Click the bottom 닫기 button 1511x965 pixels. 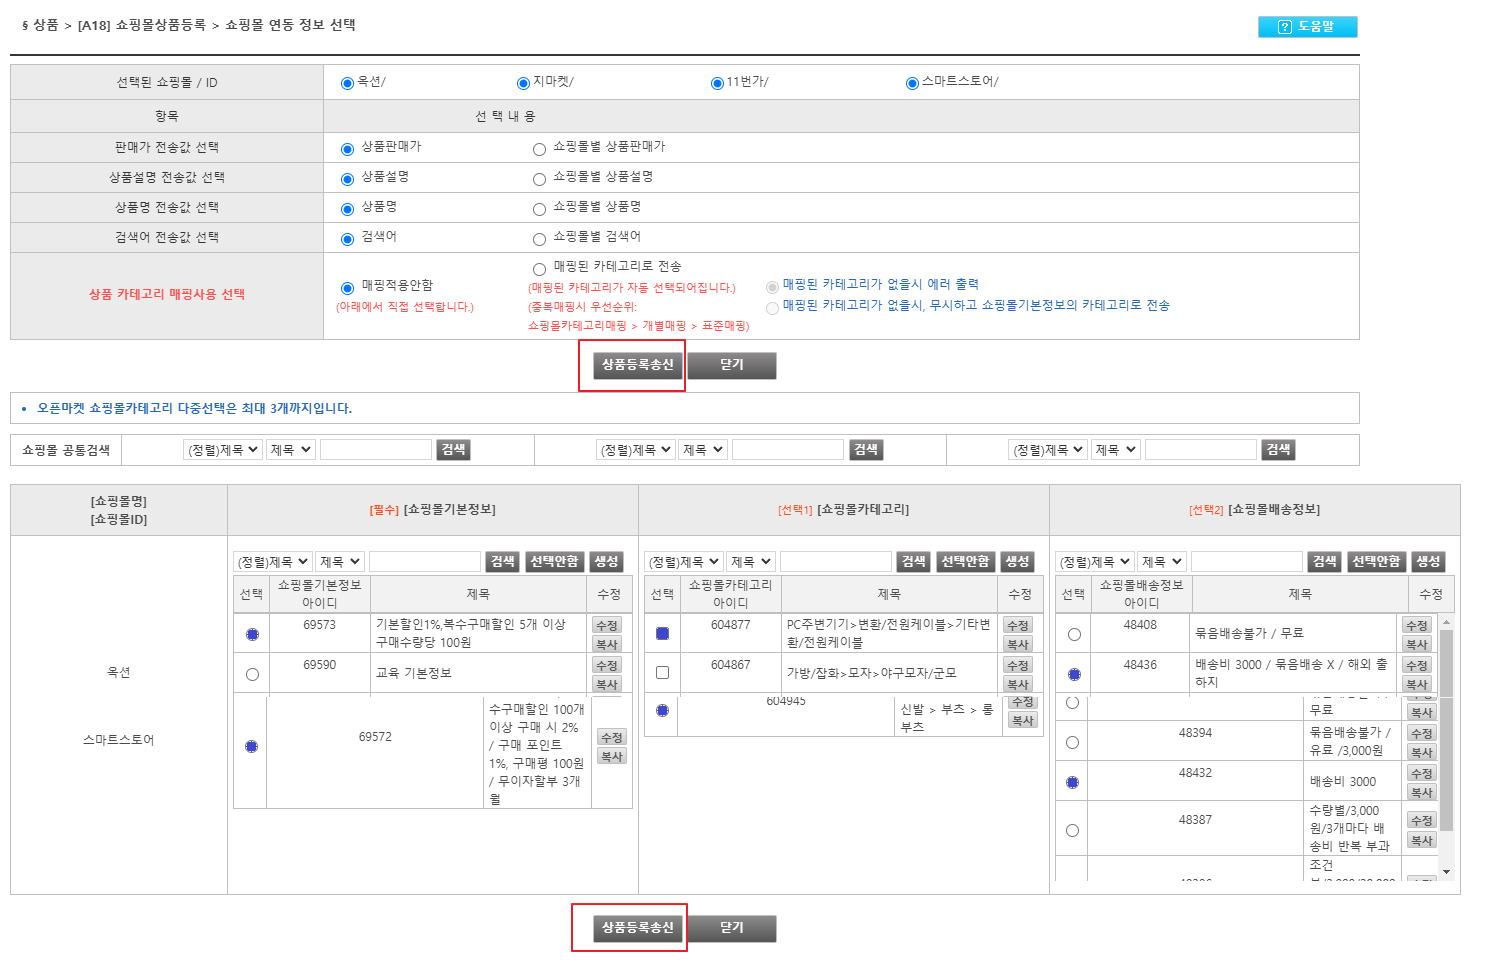coord(732,928)
